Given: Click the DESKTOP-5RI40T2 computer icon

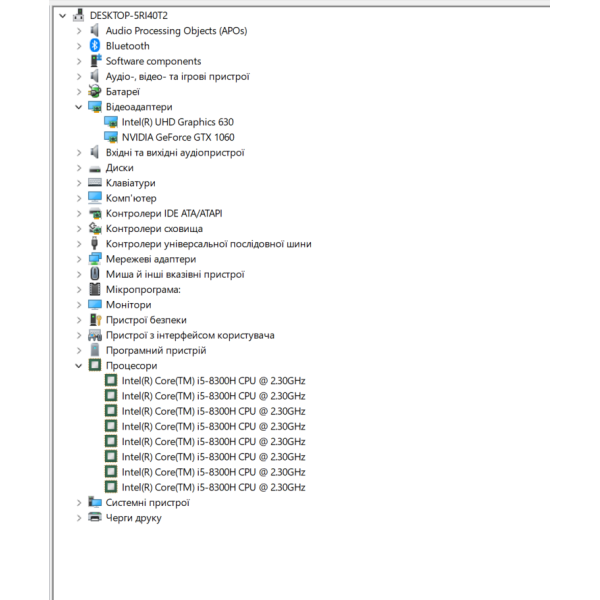Looking at the screenshot, I should click(x=79, y=15).
